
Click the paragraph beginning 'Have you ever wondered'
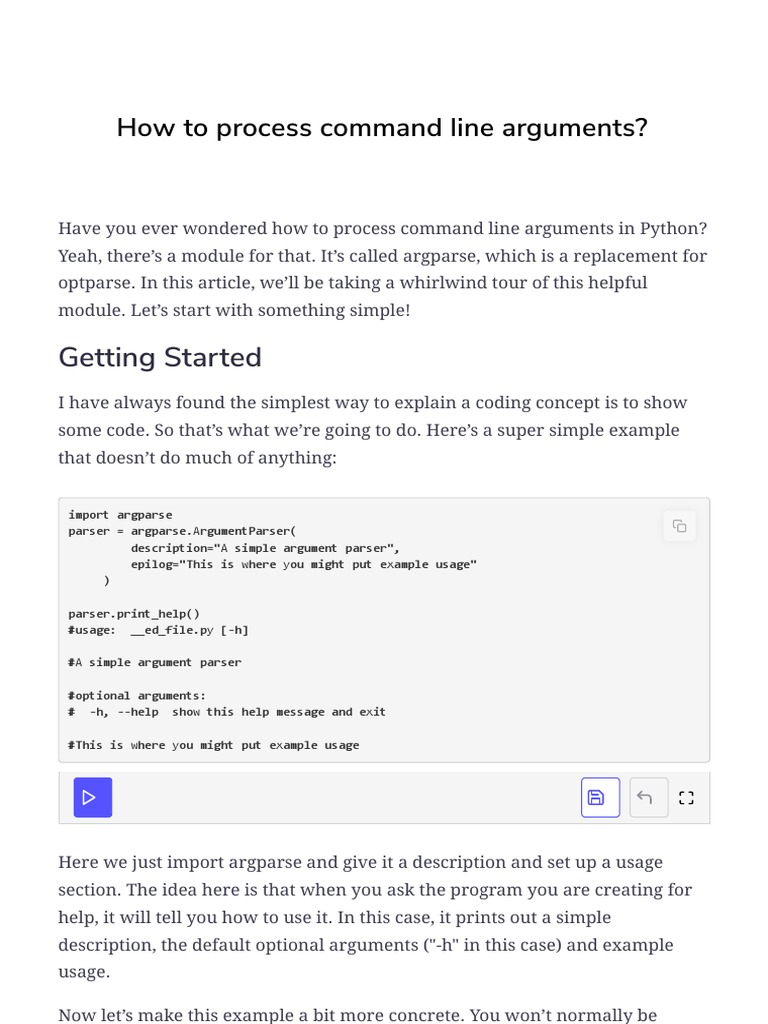coord(383,269)
